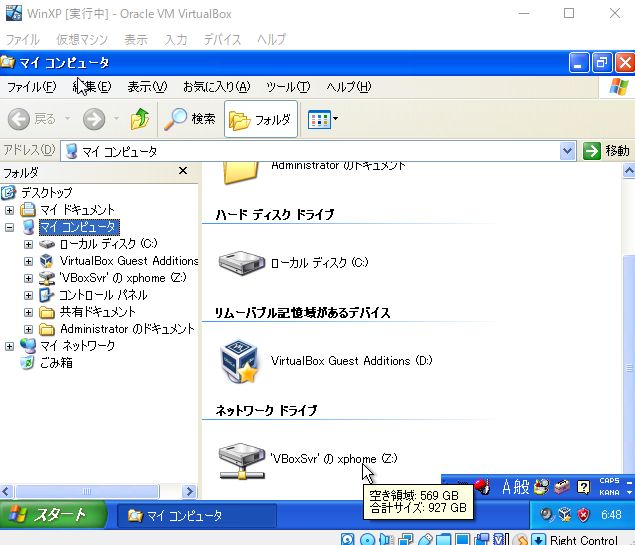The image size is (635, 545).
Task: Open the views icon dropdown in toolbar
Action: pos(323,119)
